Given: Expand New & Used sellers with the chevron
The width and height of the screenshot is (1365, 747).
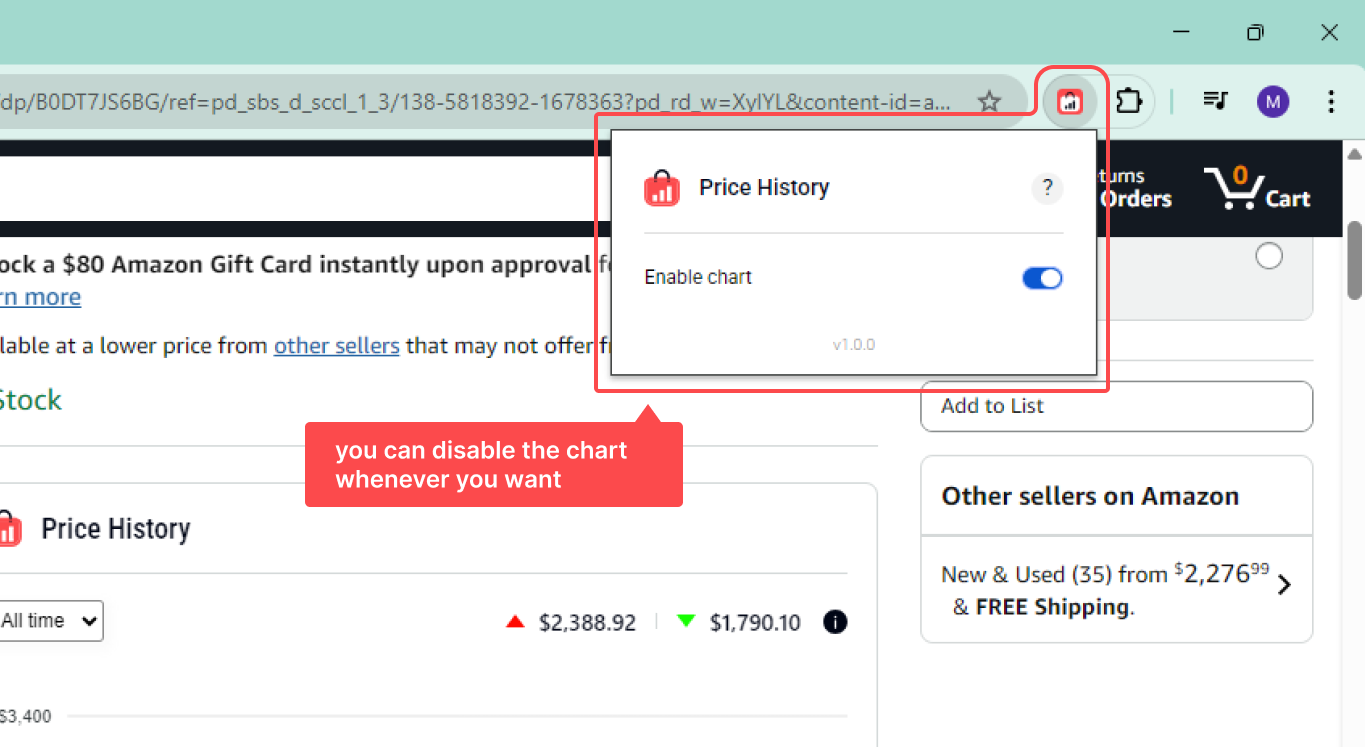Looking at the screenshot, I should click(1285, 584).
